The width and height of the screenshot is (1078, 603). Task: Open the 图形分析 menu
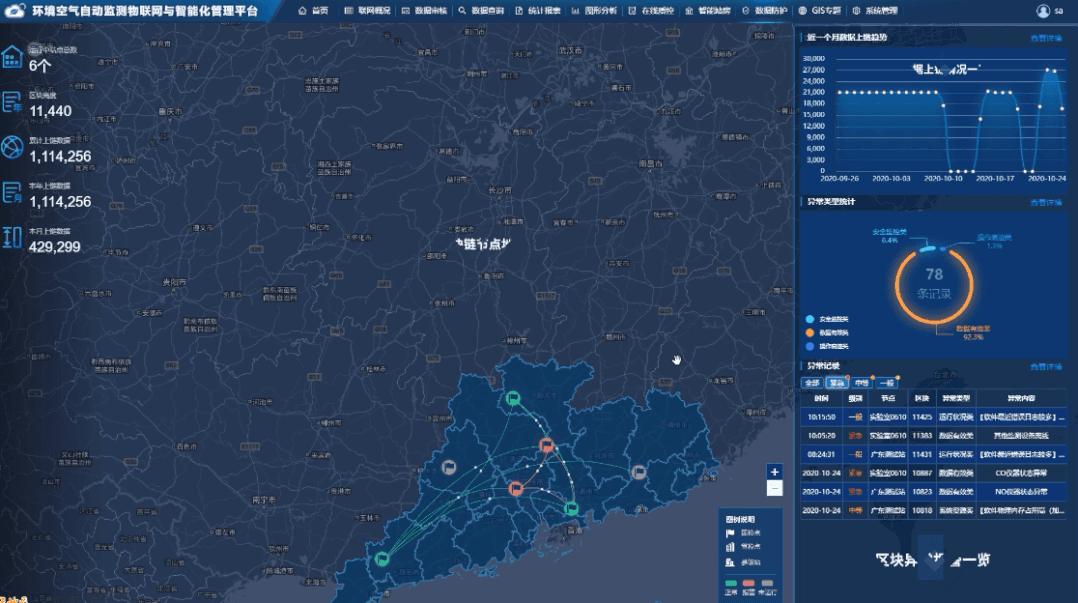pos(595,10)
